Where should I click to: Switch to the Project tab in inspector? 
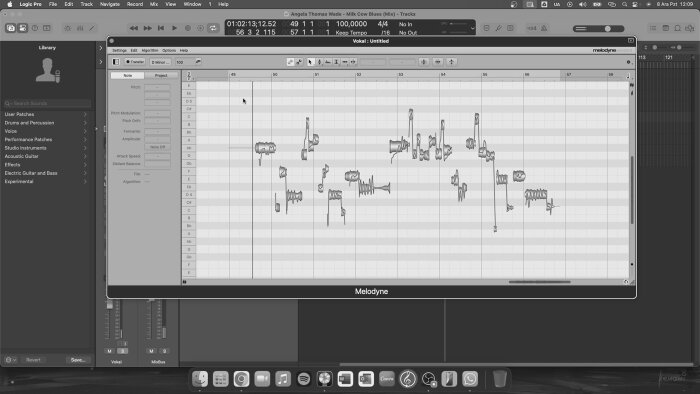pyautogui.click(x=161, y=75)
